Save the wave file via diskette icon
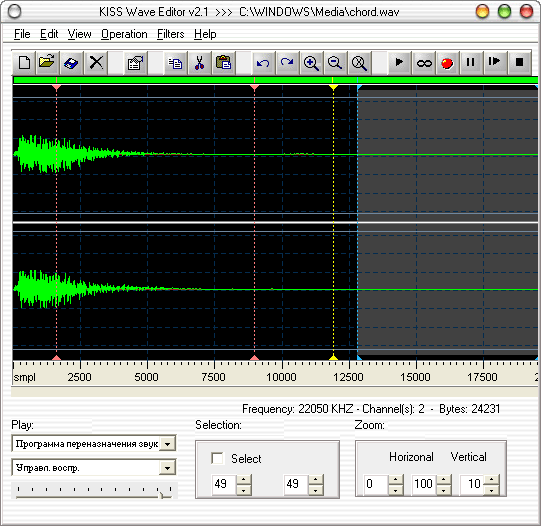Viewport: 541px width, 526px height. coord(71,63)
